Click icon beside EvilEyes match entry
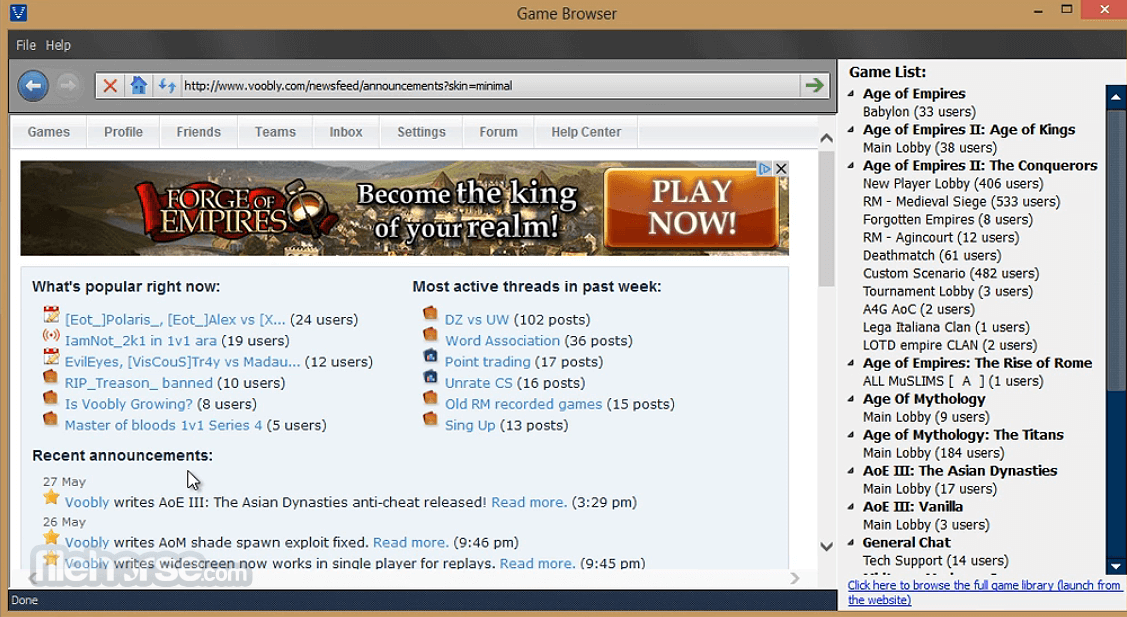 [x=51, y=356]
